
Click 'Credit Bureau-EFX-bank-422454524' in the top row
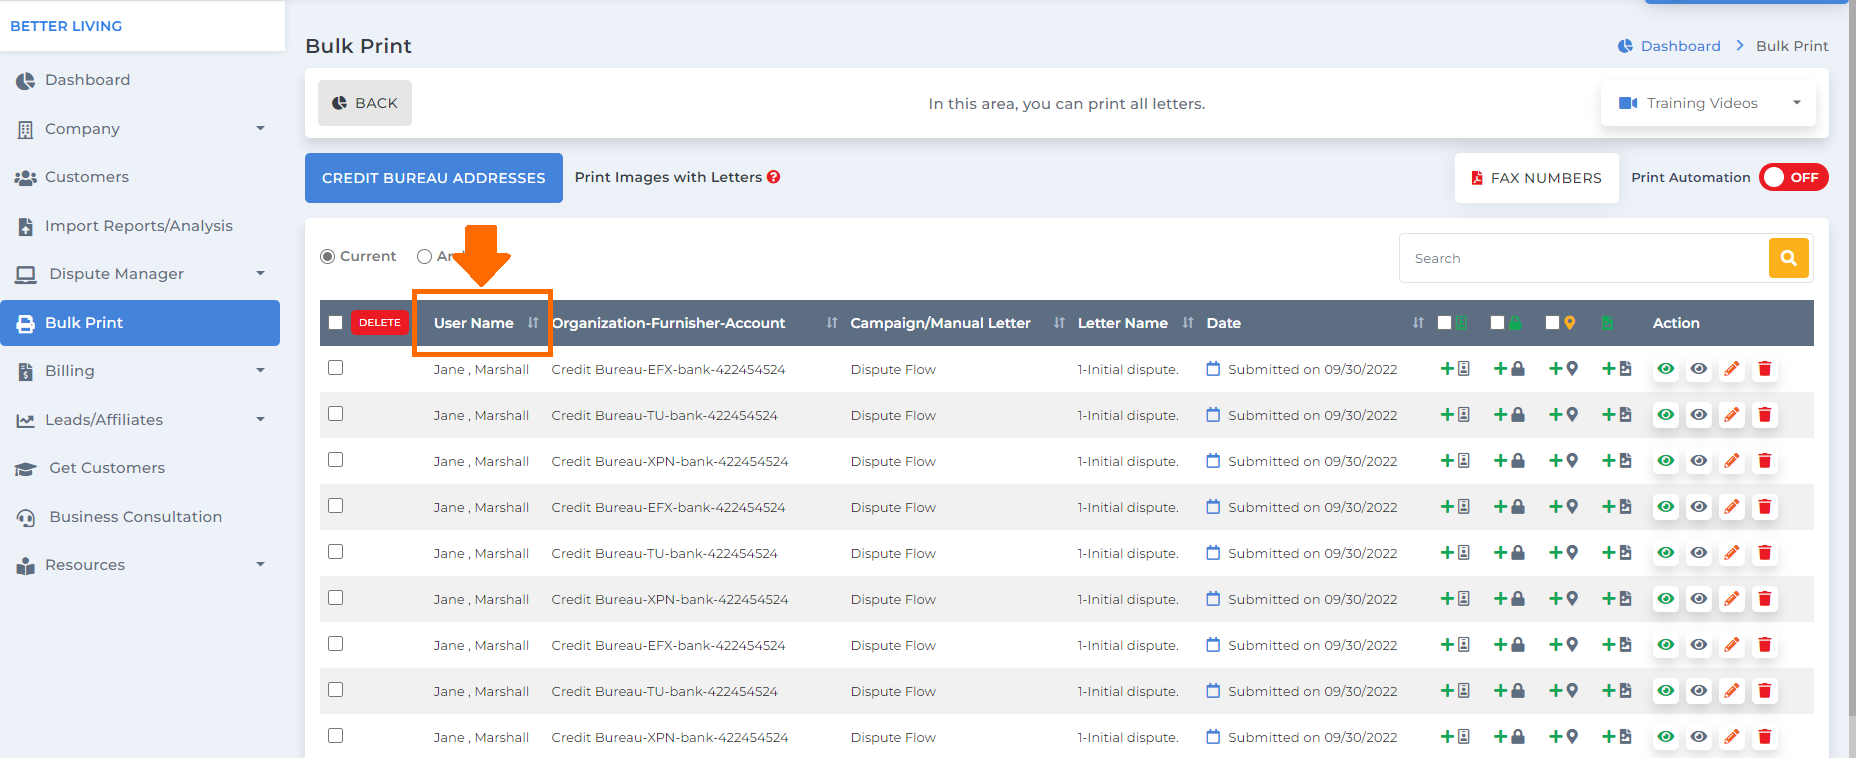click(668, 369)
